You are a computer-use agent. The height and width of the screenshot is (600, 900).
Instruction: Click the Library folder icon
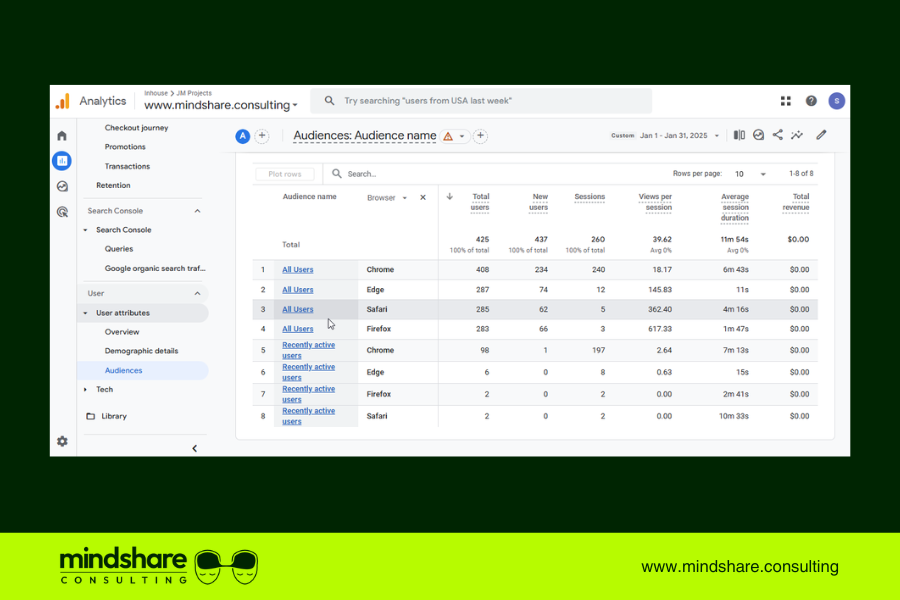[90, 416]
